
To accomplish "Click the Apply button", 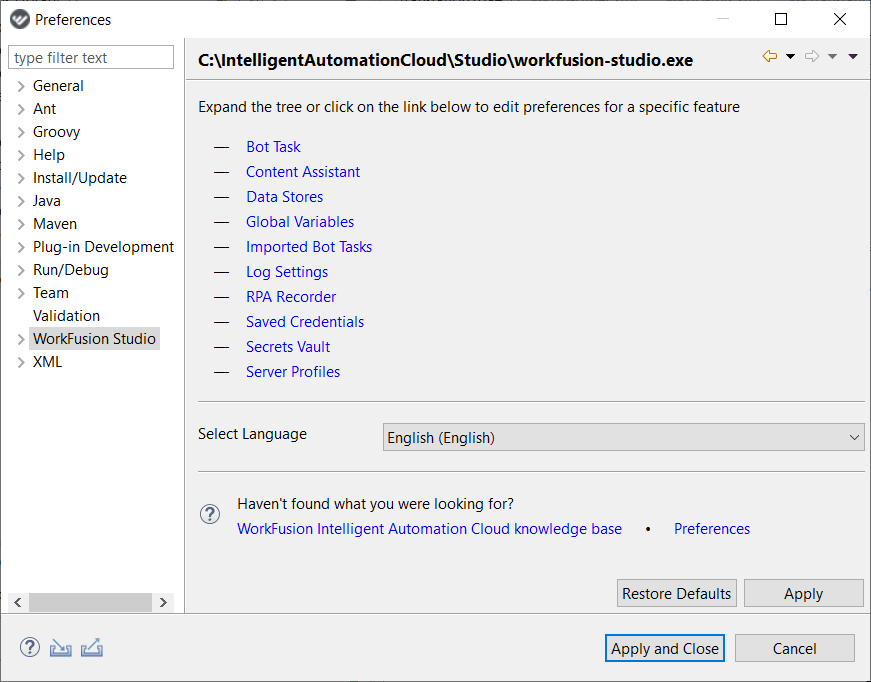I will pos(804,594).
